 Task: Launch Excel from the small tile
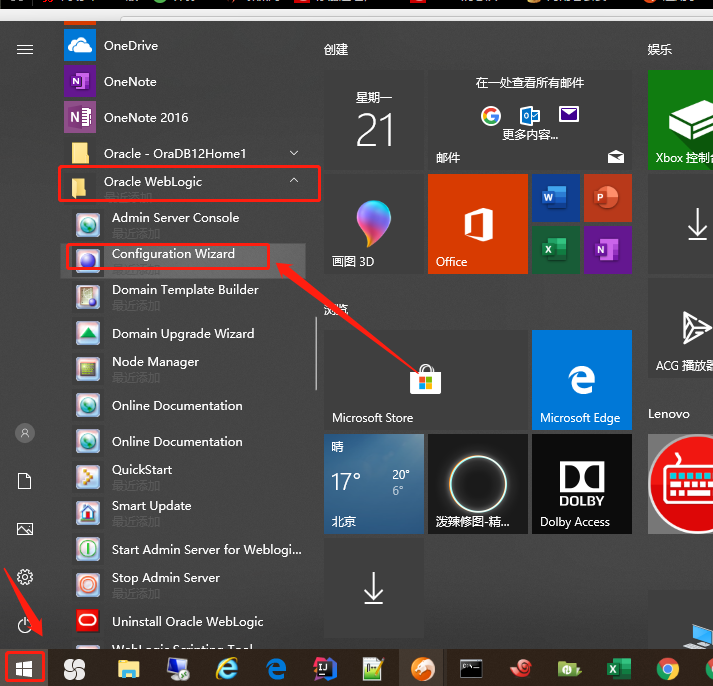(x=556, y=250)
